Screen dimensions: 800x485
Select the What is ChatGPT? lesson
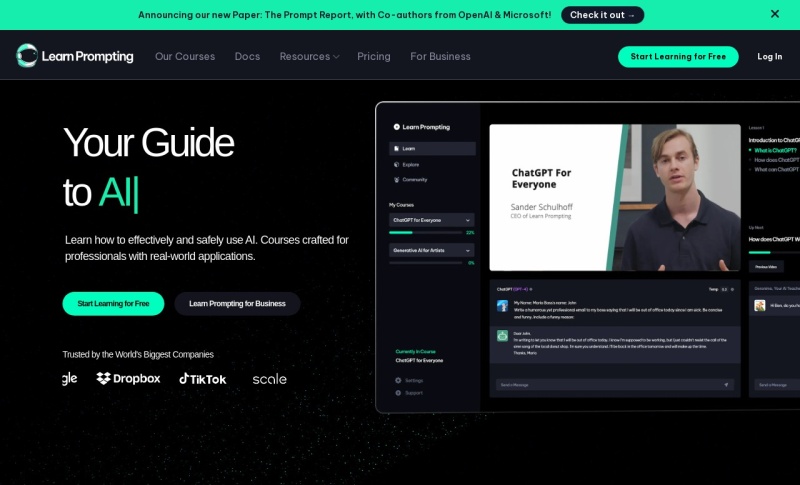pos(774,150)
